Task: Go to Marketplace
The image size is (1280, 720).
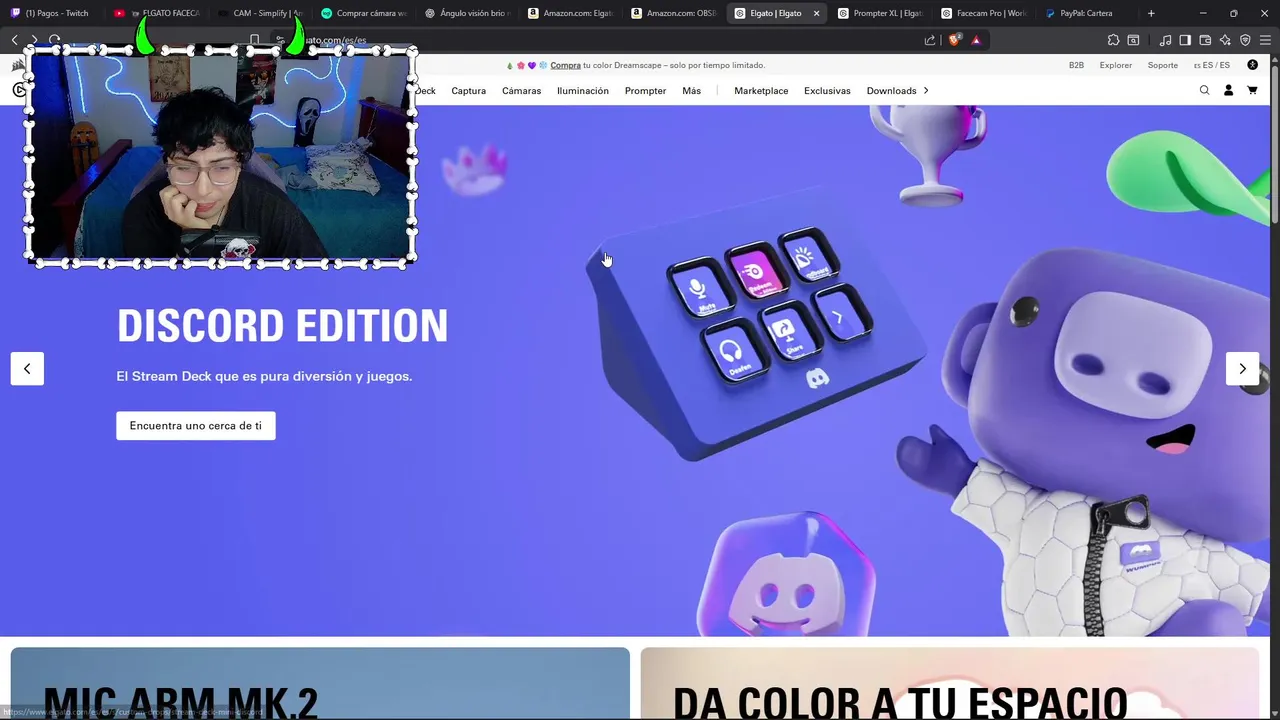Action: [761, 91]
